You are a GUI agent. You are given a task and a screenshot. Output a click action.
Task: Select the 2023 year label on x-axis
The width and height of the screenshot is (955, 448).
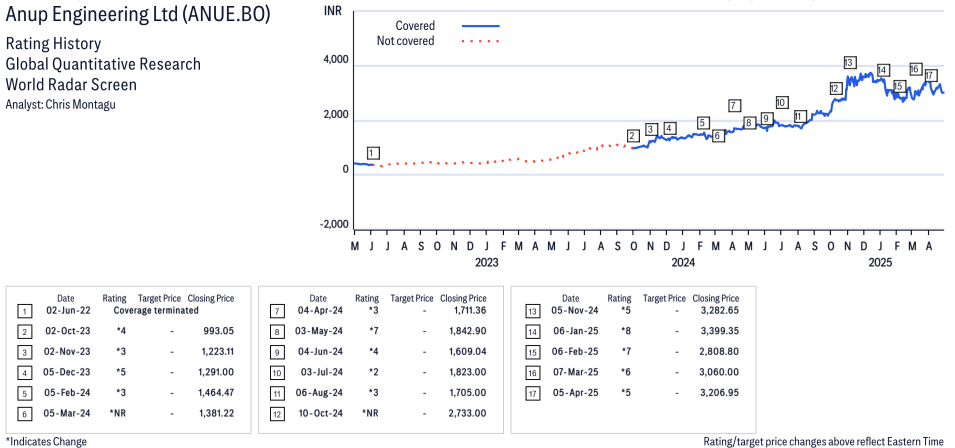[487, 263]
